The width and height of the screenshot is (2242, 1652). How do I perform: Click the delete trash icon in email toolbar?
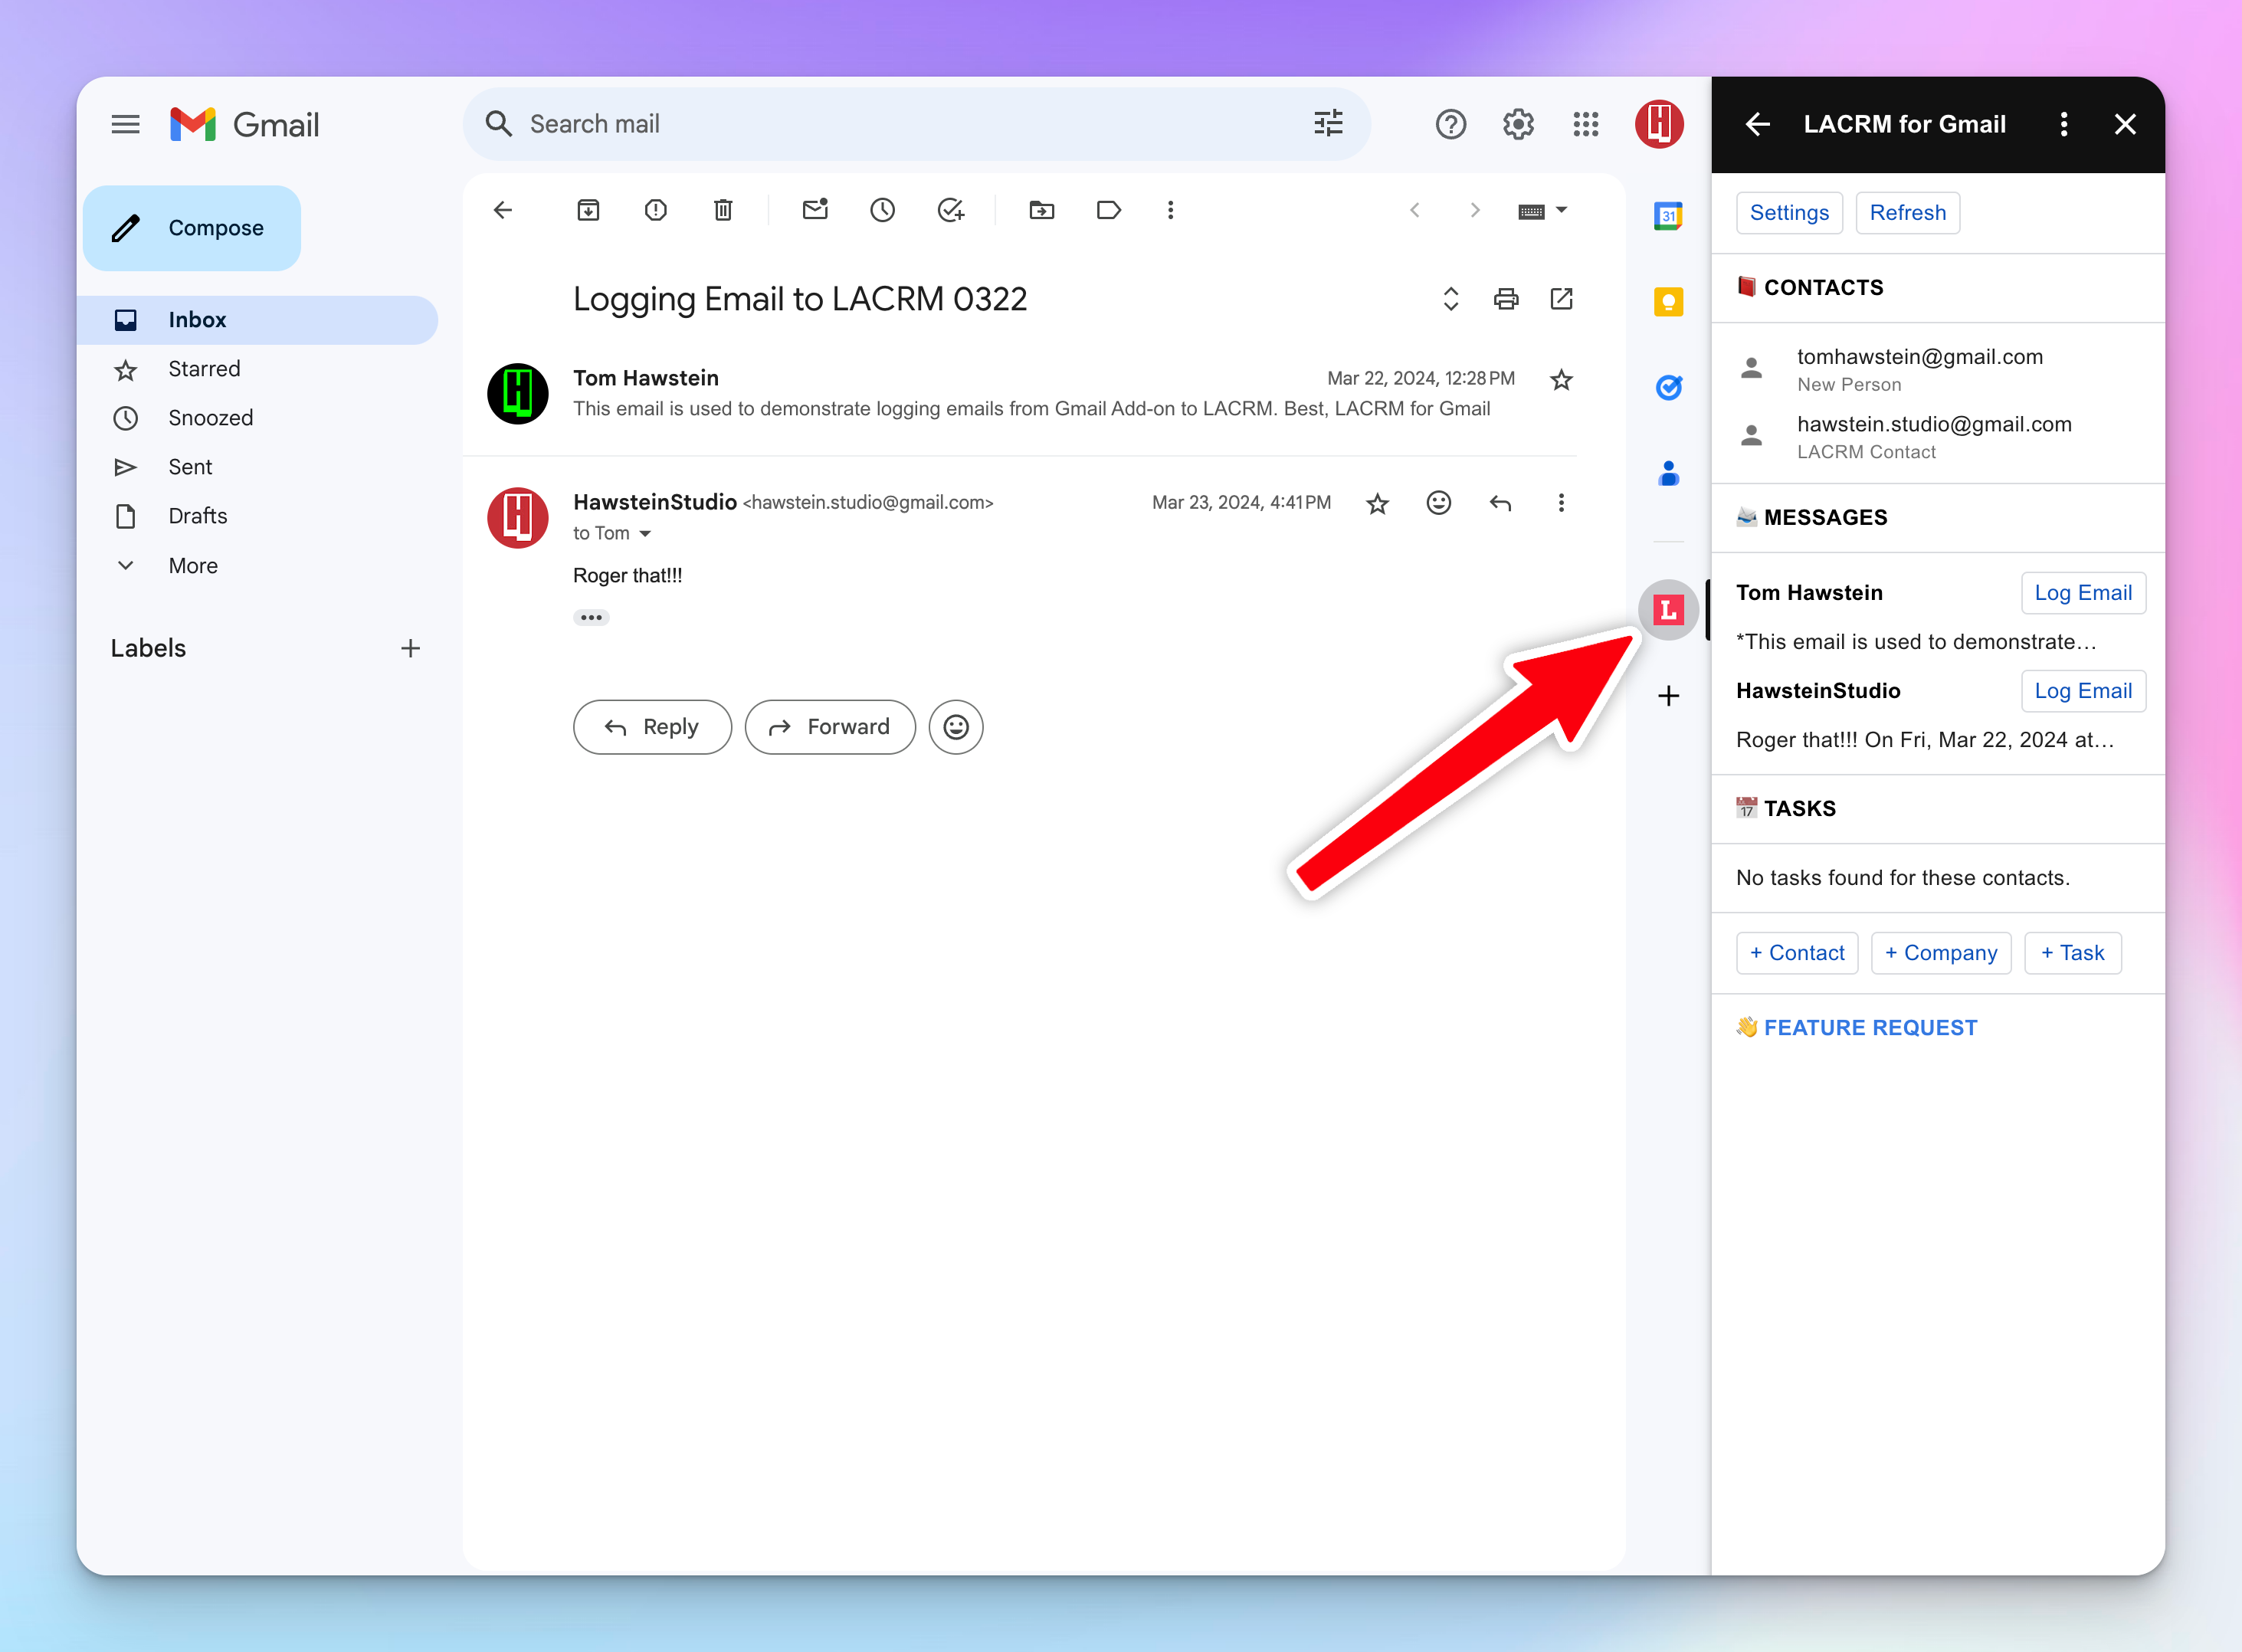[723, 211]
